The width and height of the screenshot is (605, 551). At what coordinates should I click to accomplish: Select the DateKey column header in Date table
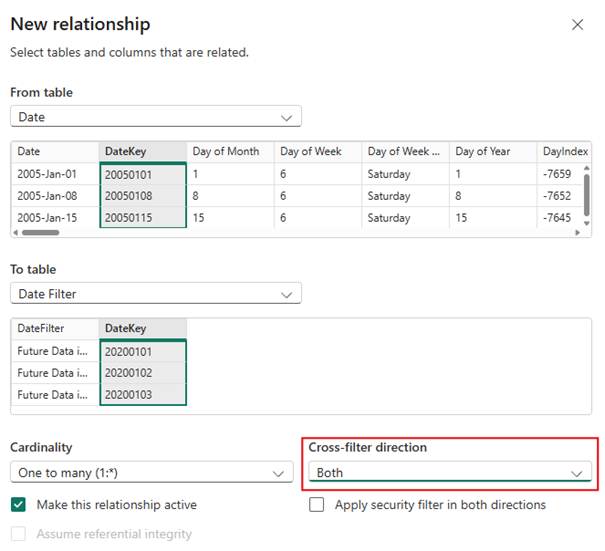point(142,152)
